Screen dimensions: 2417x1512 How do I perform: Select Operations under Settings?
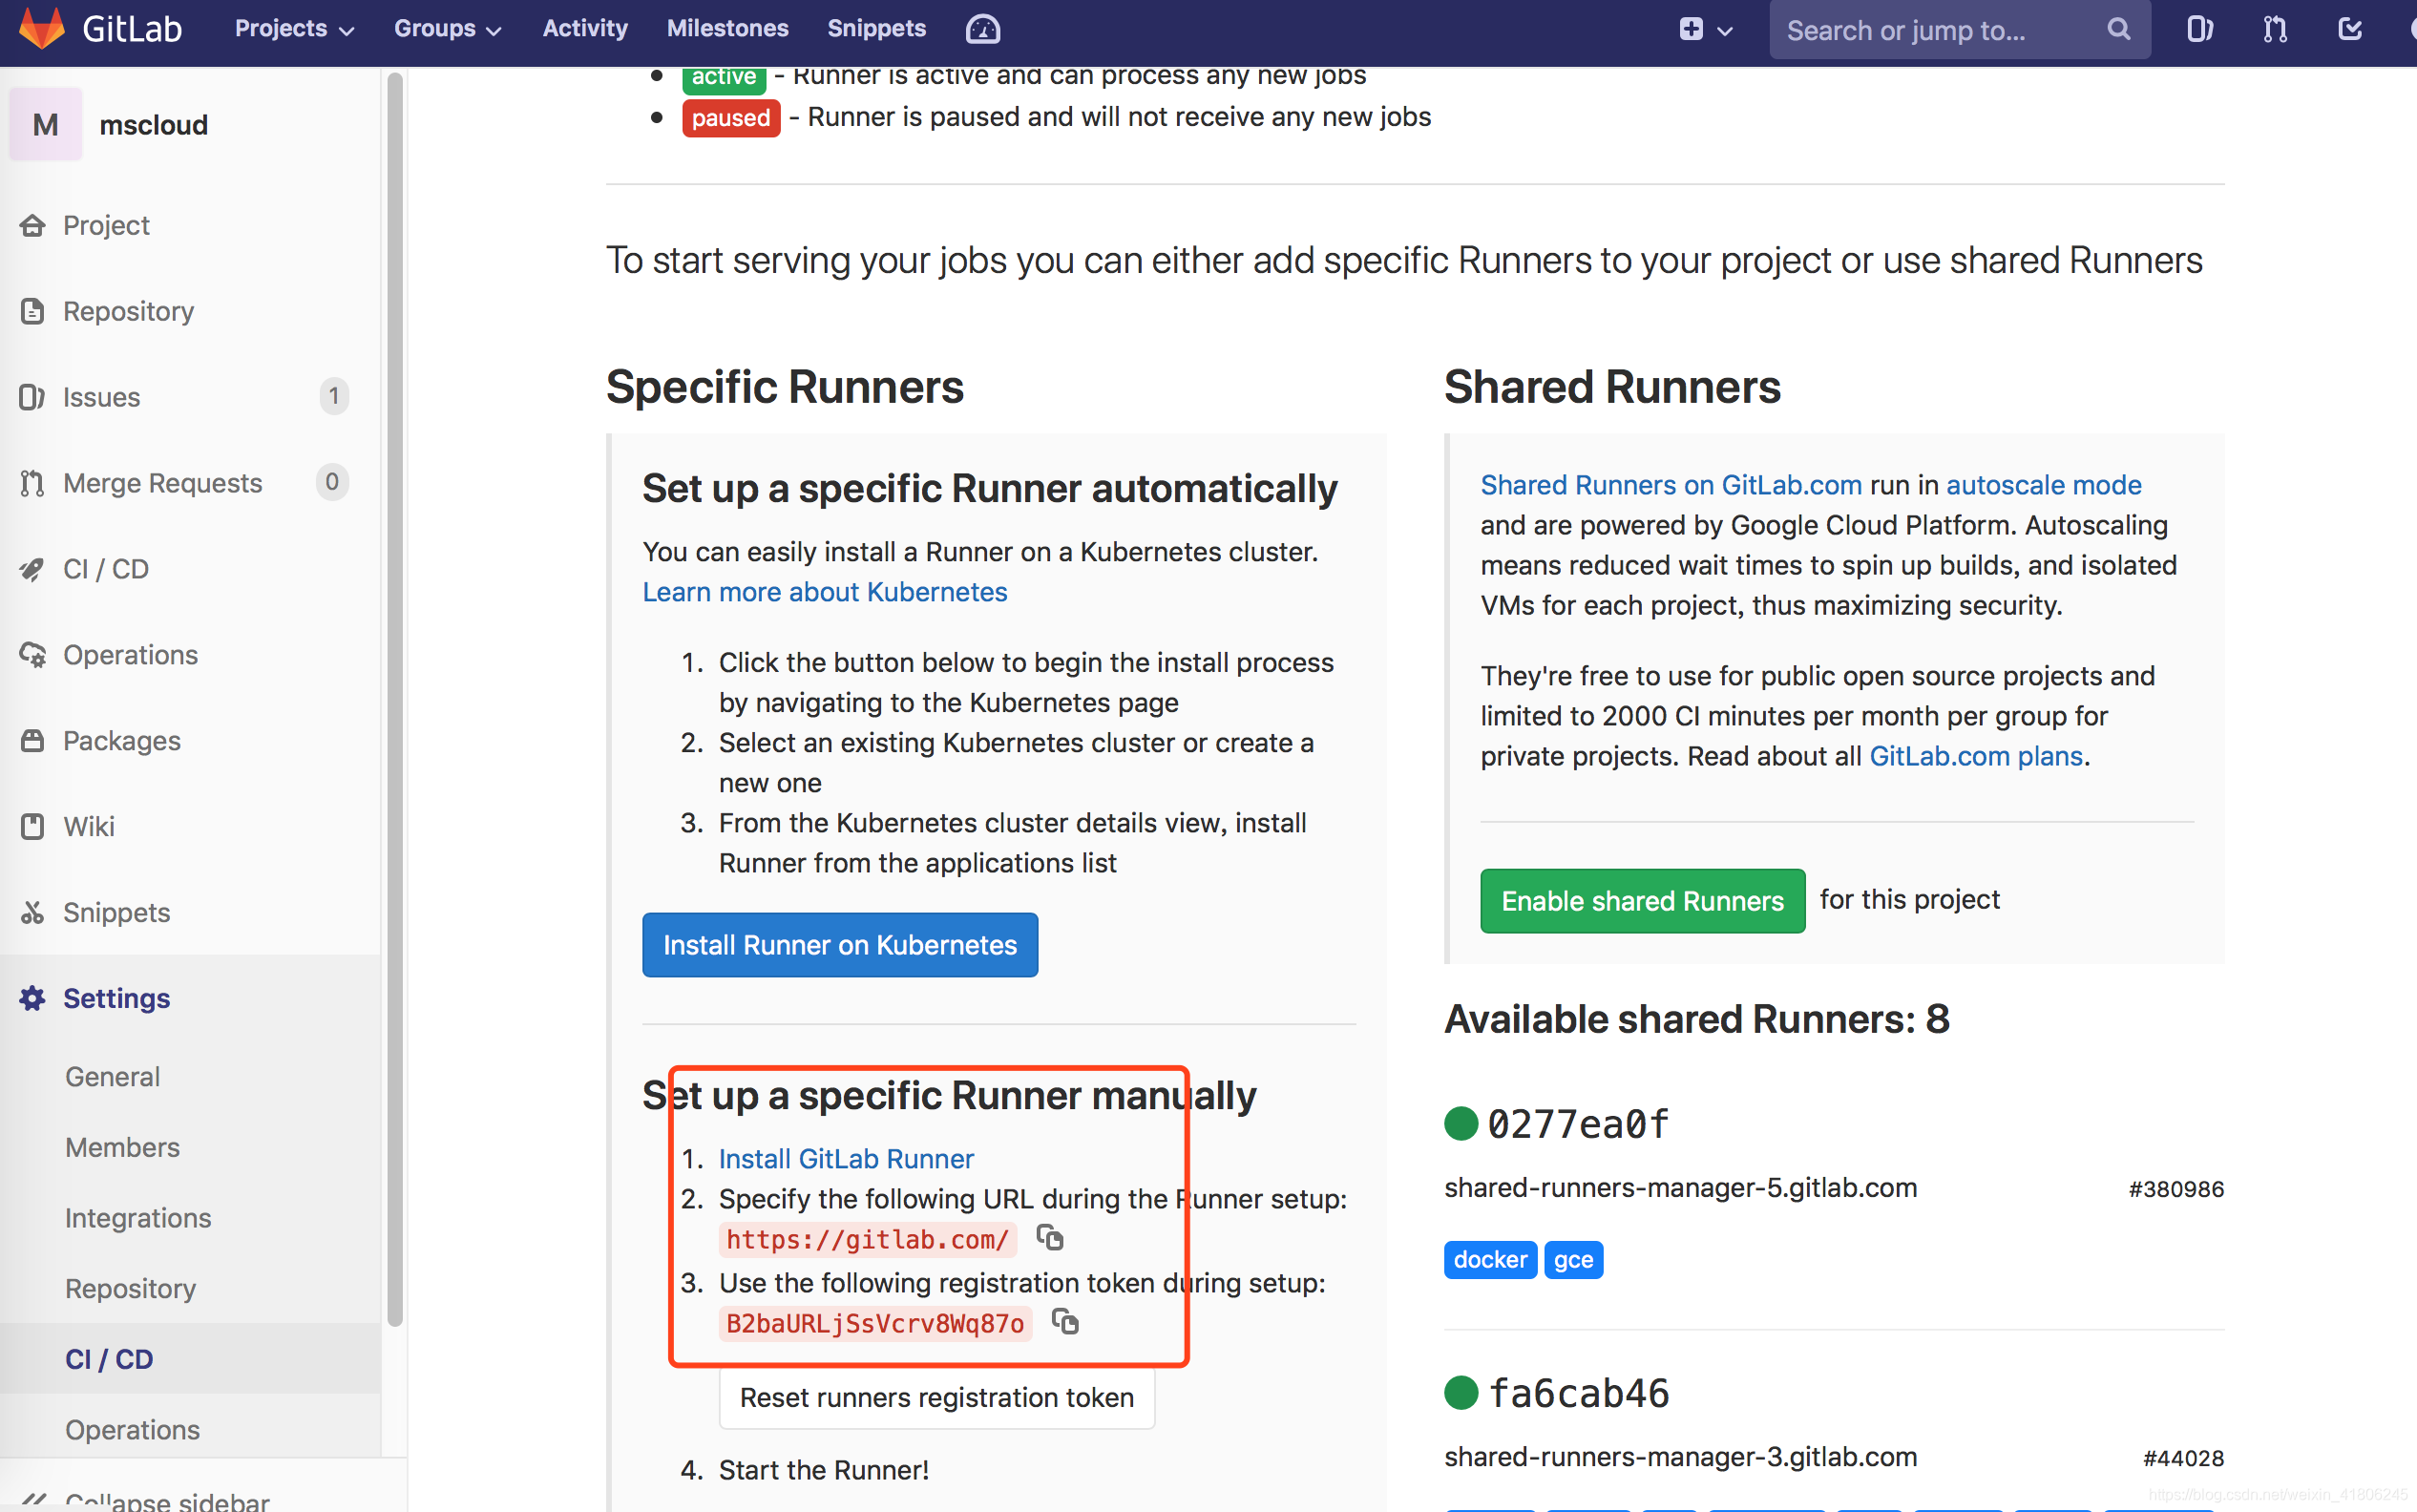point(132,1430)
